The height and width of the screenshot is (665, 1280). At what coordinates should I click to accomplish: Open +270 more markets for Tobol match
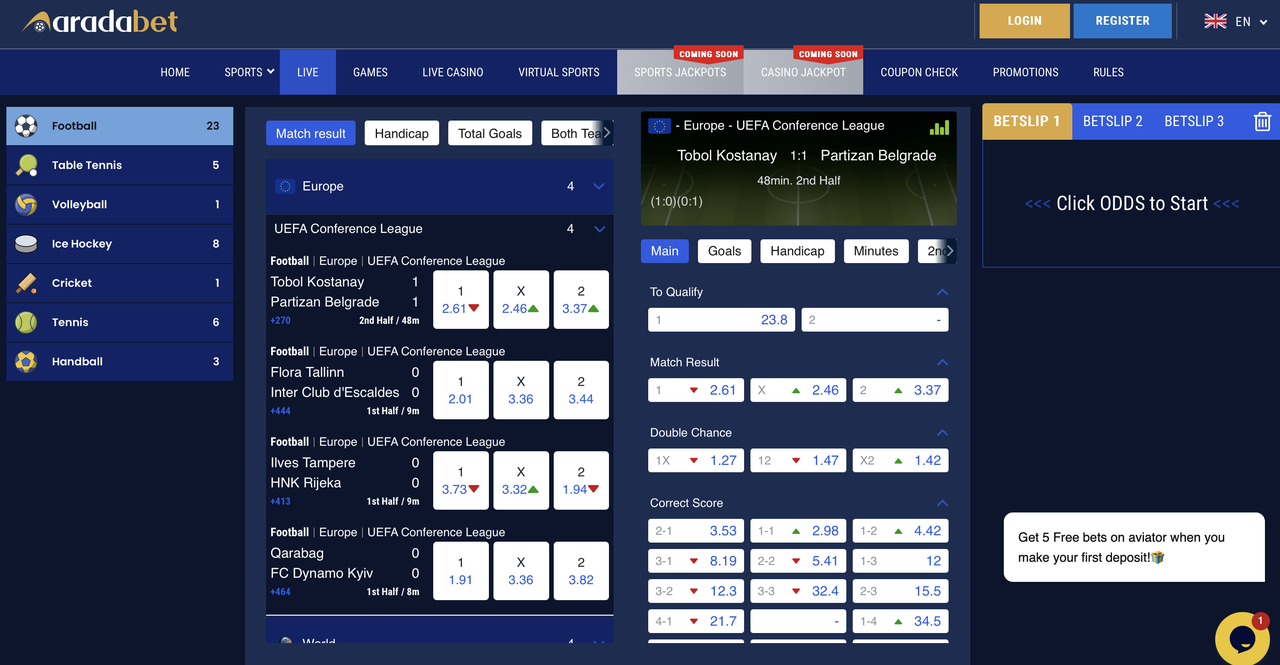[x=280, y=321]
